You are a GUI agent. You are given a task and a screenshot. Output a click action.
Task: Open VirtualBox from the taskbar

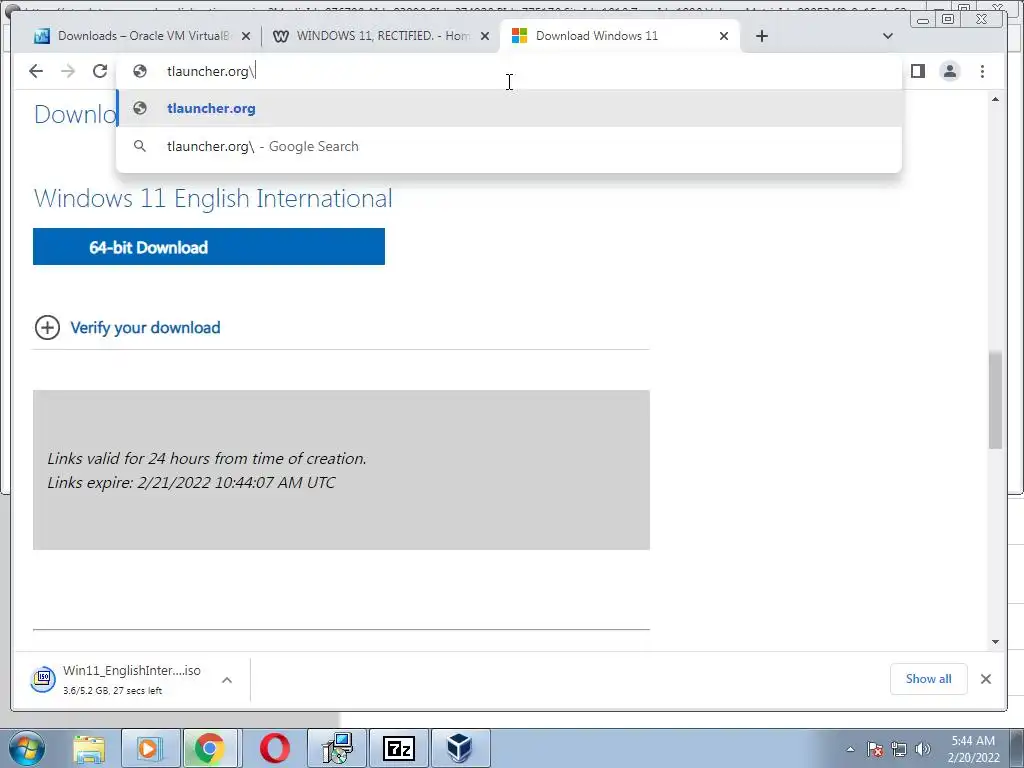(459, 748)
